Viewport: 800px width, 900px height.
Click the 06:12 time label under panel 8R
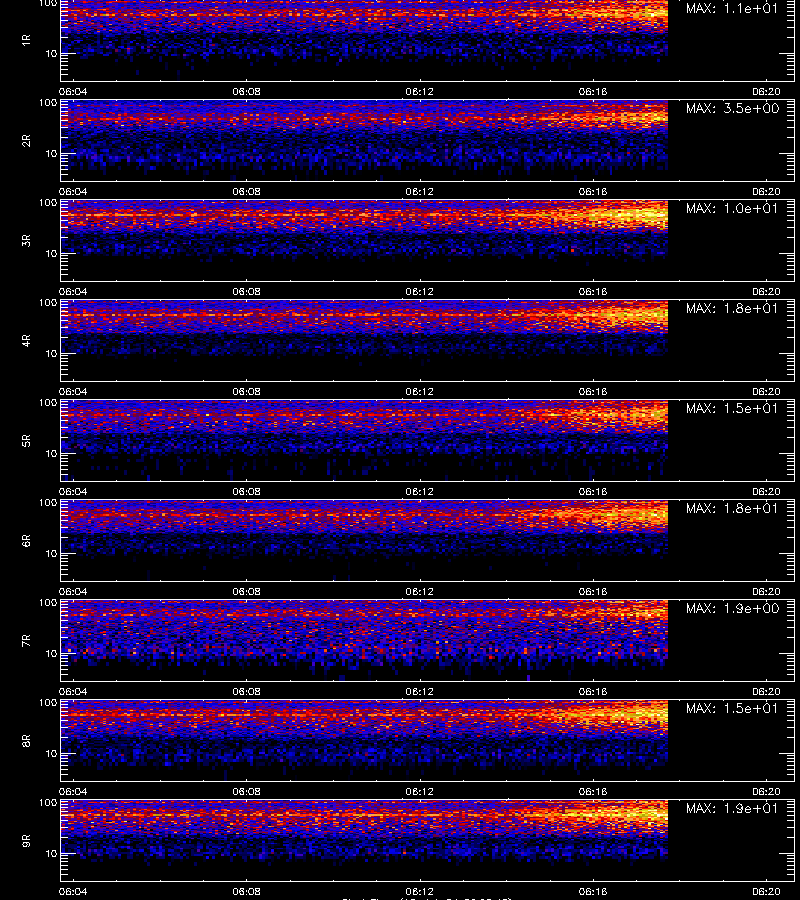click(420, 792)
